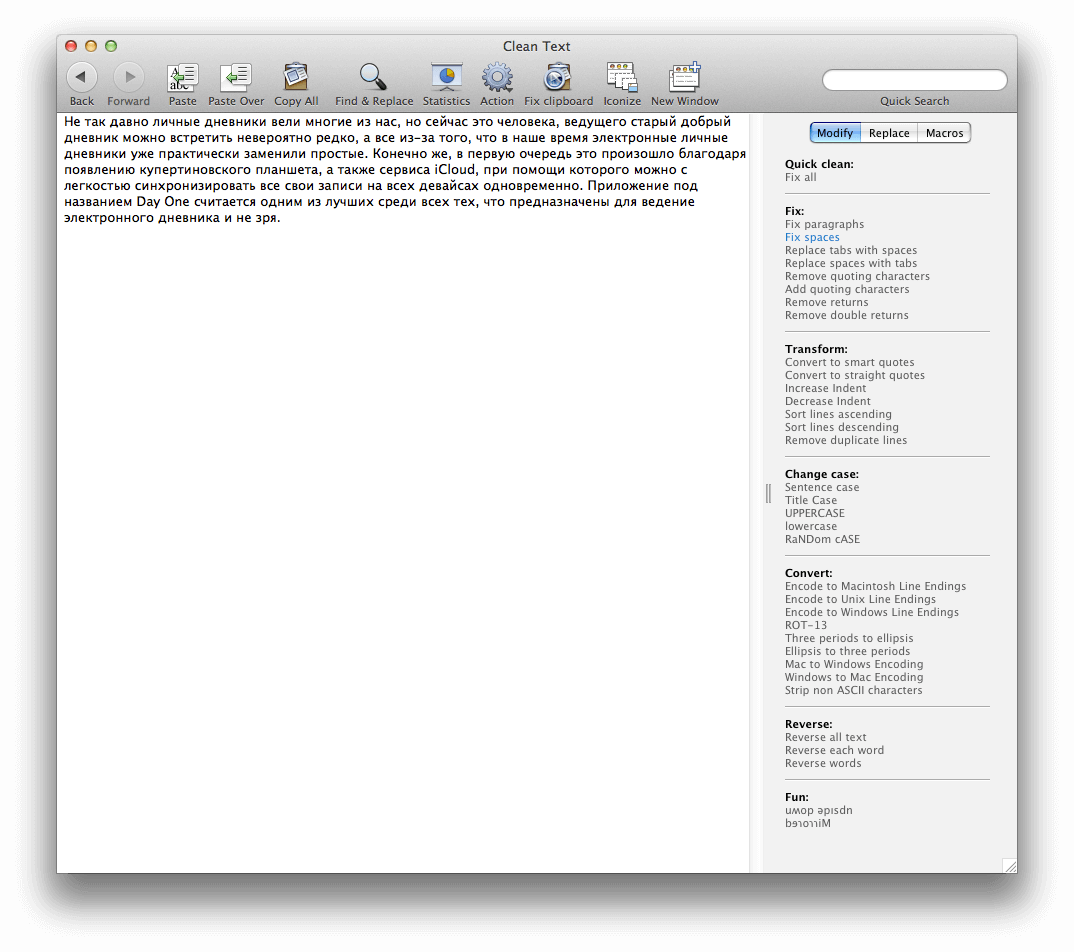Run Fix all quick clean
1074x952 pixels.
pos(801,177)
